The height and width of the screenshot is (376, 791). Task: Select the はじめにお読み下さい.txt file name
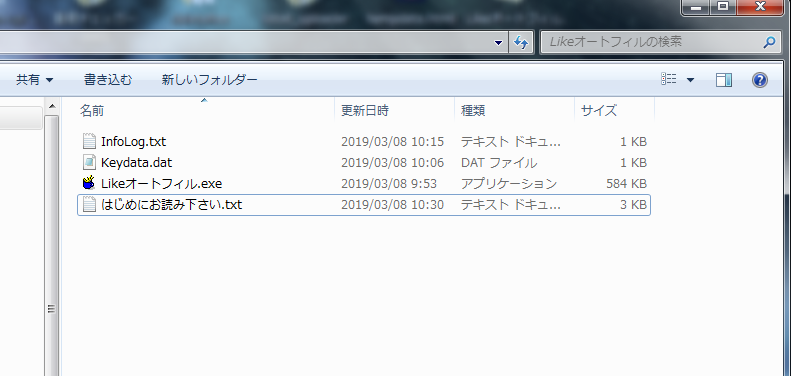tap(172, 204)
